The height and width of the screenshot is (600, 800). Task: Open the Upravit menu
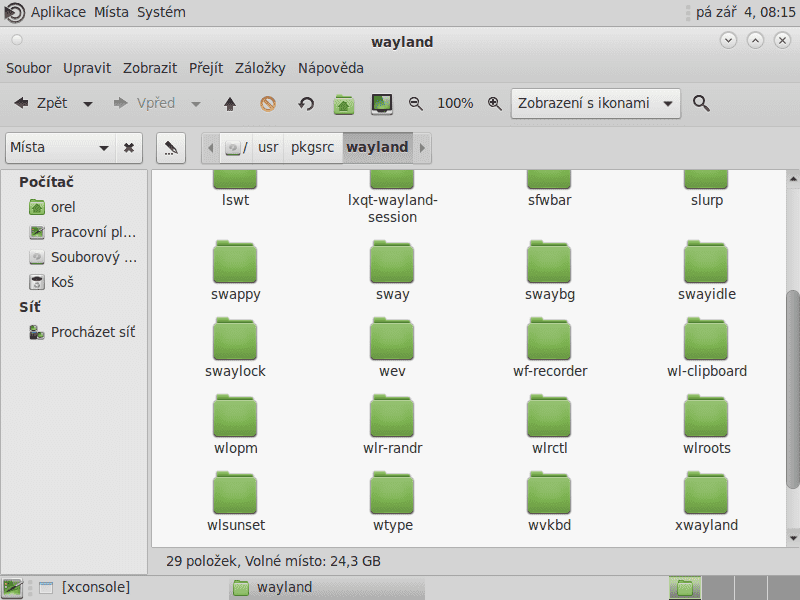[x=87, y=68]
